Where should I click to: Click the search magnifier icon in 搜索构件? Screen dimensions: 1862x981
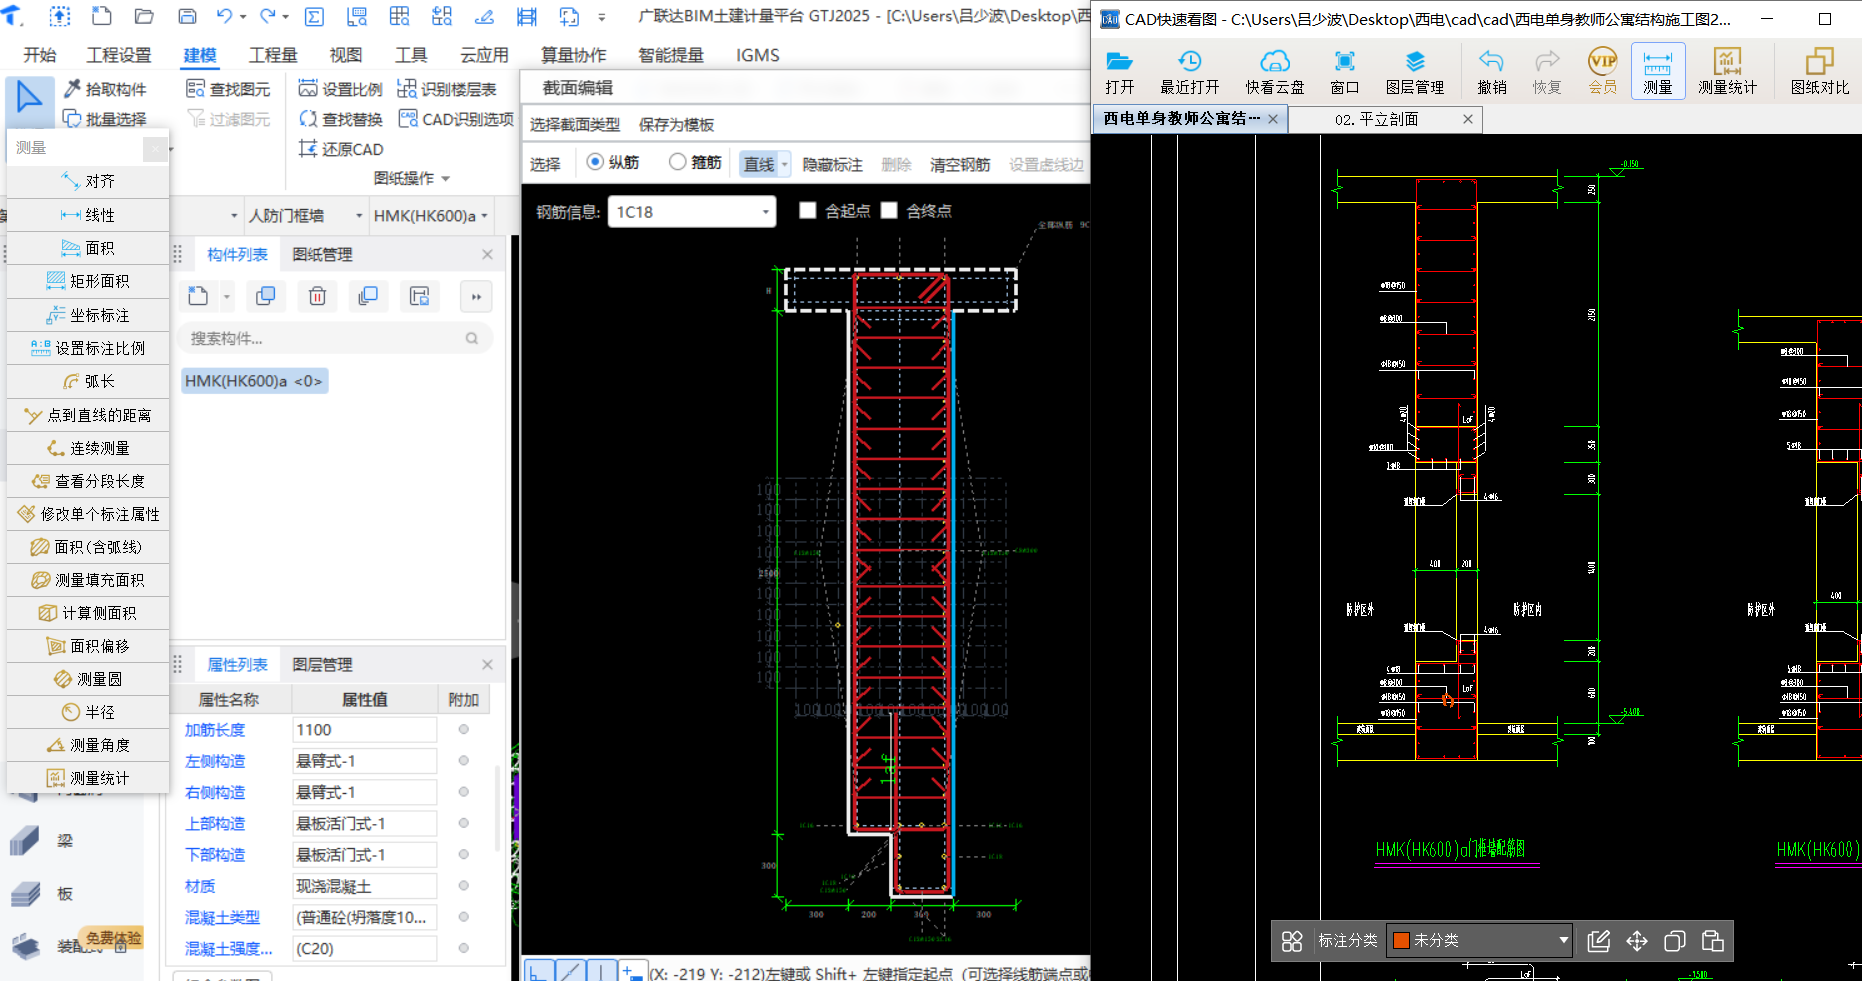click(472, 339)
